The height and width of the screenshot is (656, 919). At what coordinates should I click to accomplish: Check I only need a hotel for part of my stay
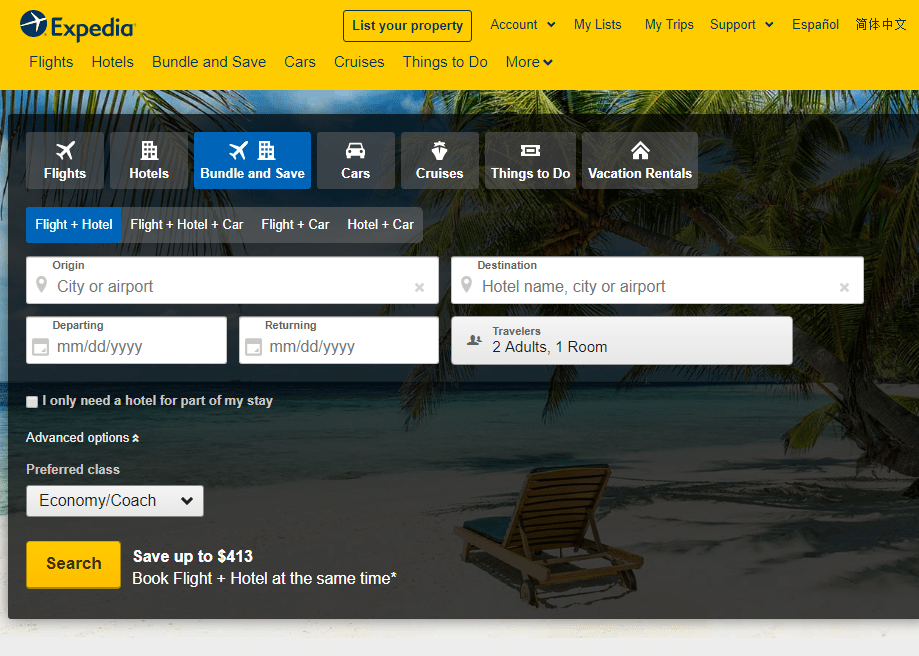32,402
